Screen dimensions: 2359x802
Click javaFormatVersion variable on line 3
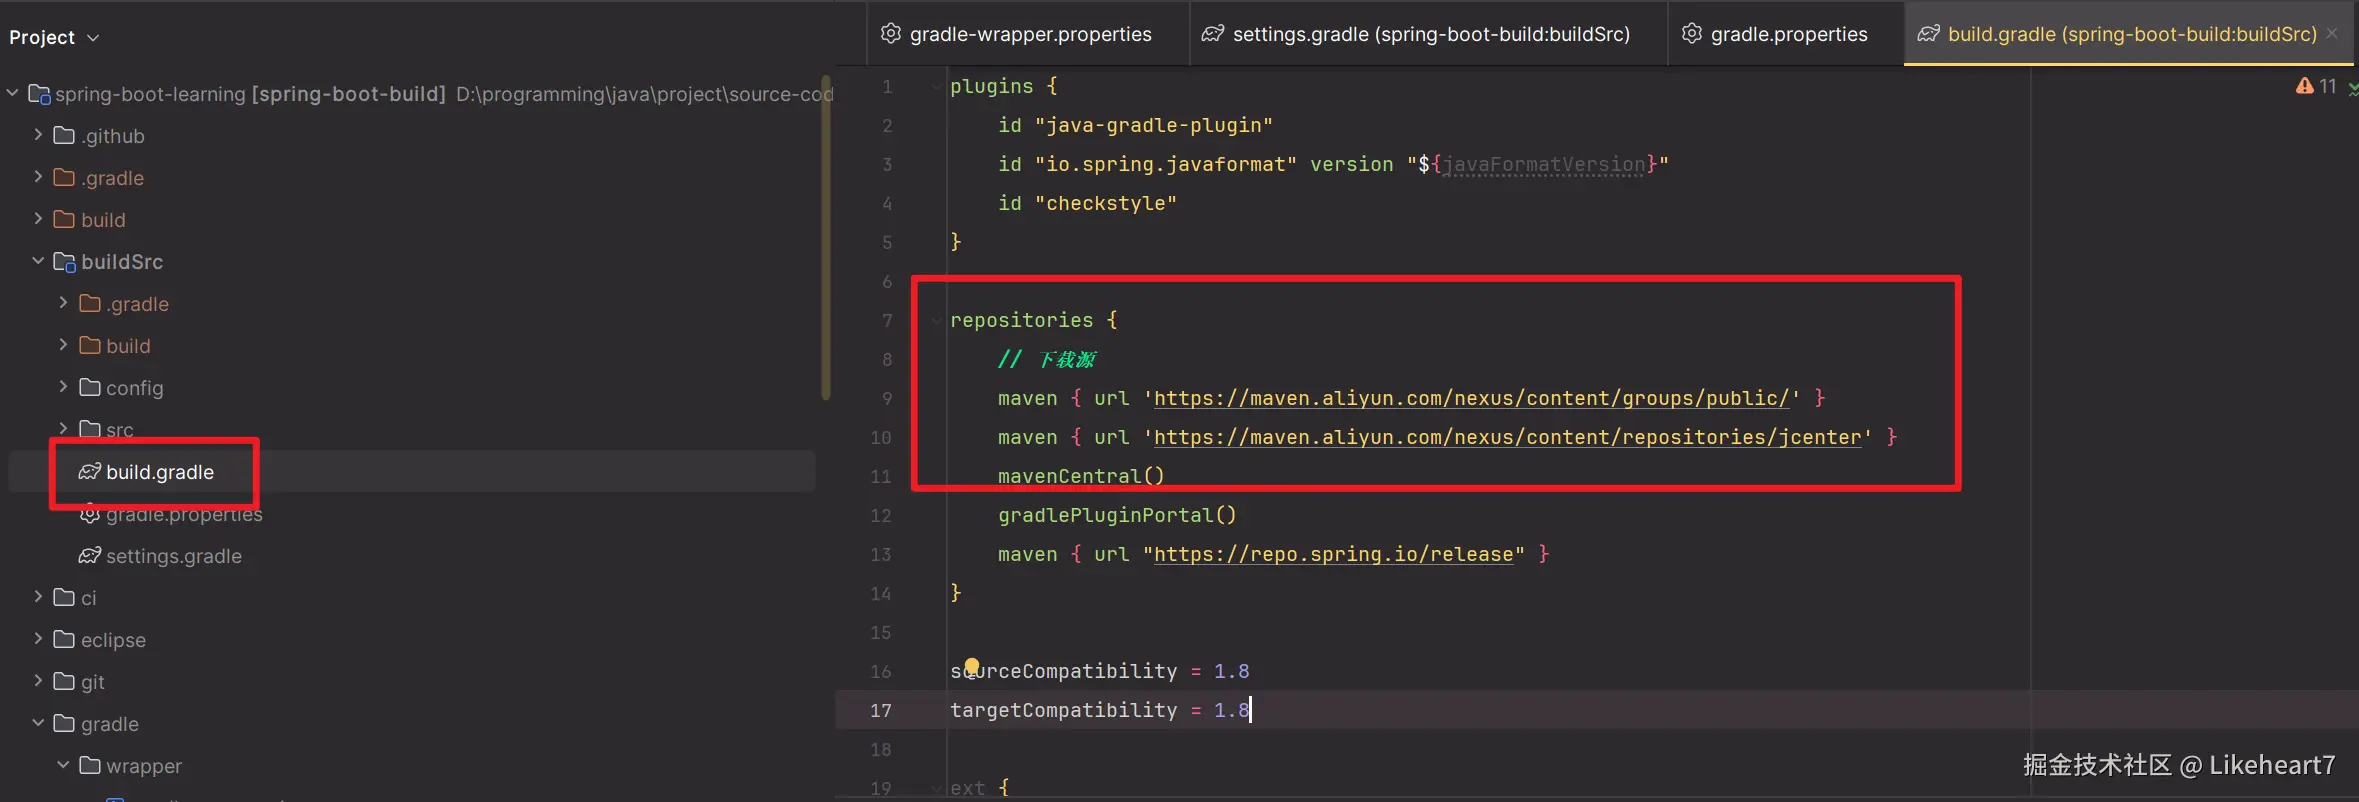[1545, 164]
